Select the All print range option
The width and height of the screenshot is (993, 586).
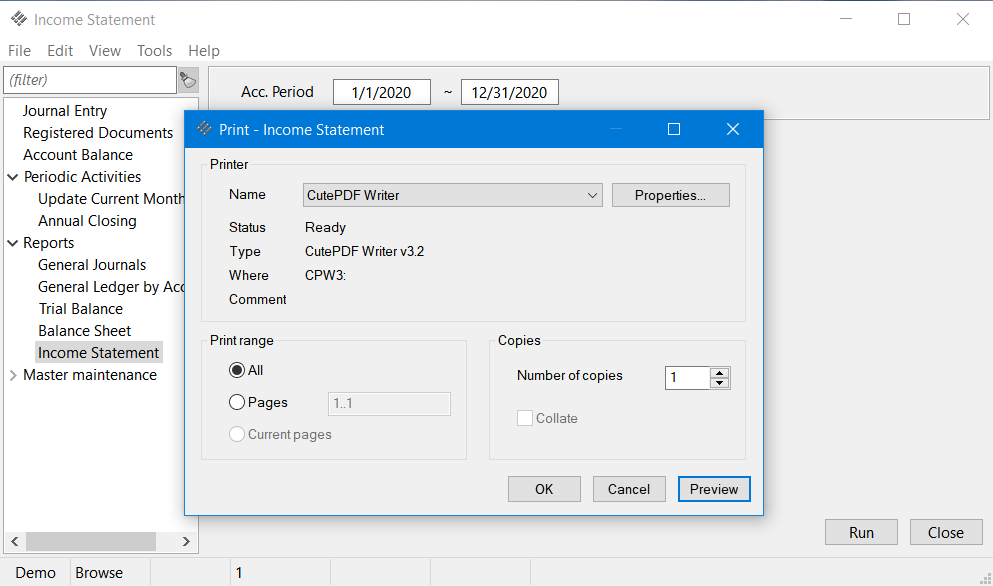(x=237, y=370)
